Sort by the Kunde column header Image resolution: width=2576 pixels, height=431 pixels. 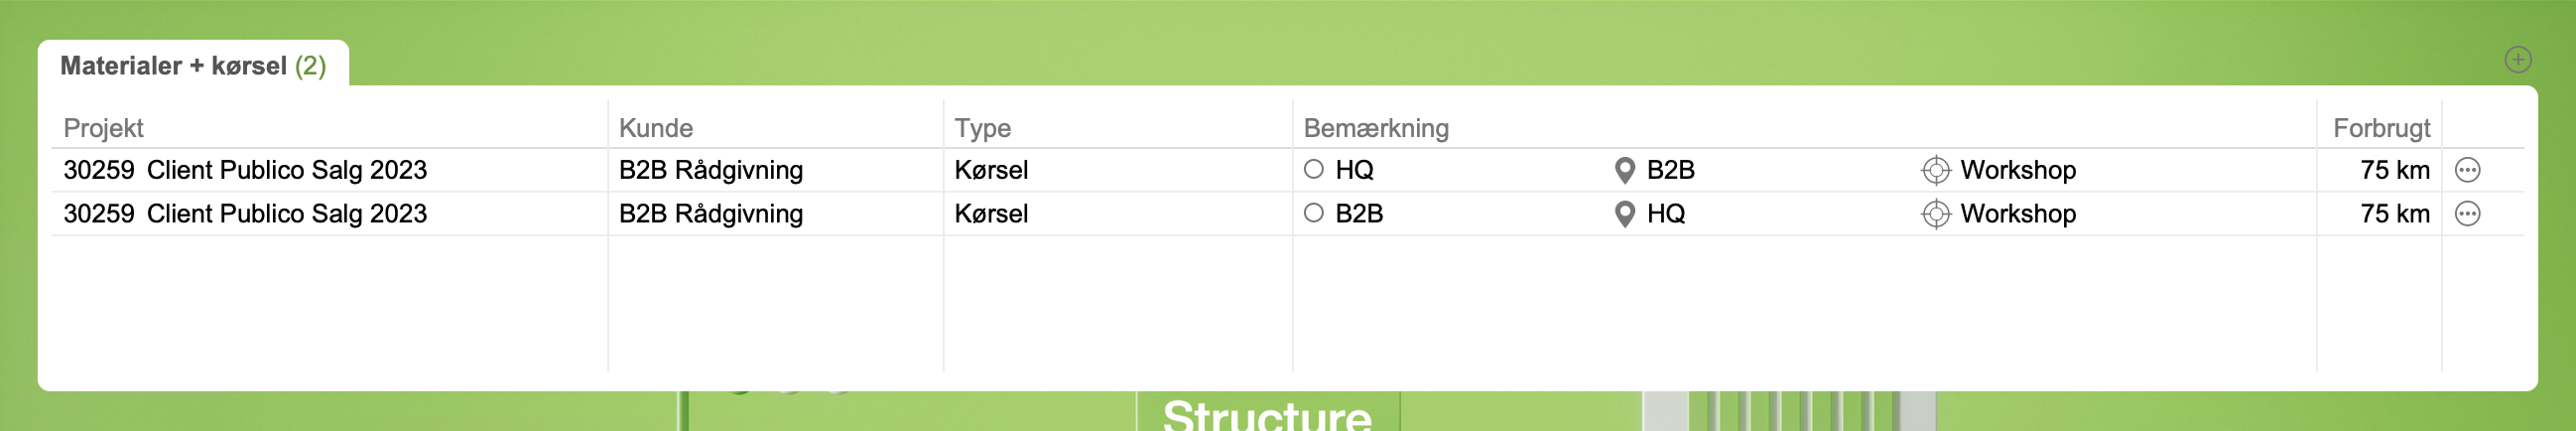[655, 128]
